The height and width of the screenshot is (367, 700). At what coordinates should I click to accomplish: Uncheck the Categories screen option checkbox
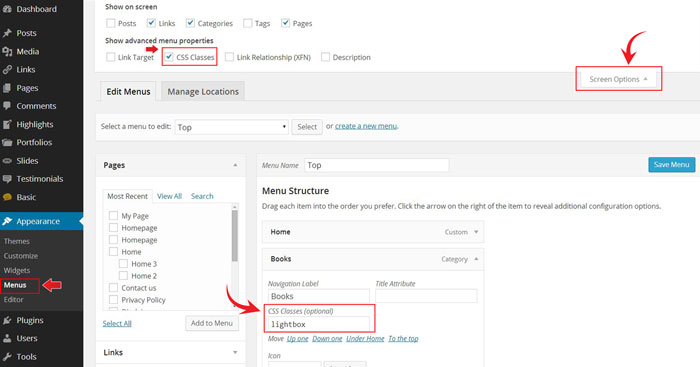[x=190, y=23]
